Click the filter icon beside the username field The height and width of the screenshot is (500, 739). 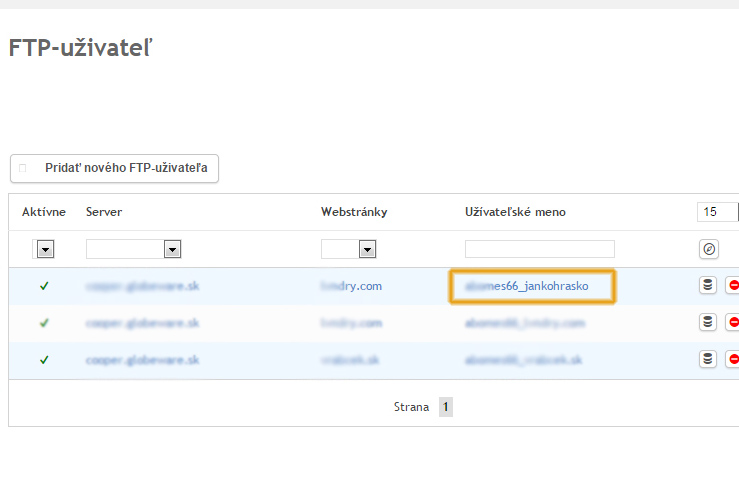(708, 249)
